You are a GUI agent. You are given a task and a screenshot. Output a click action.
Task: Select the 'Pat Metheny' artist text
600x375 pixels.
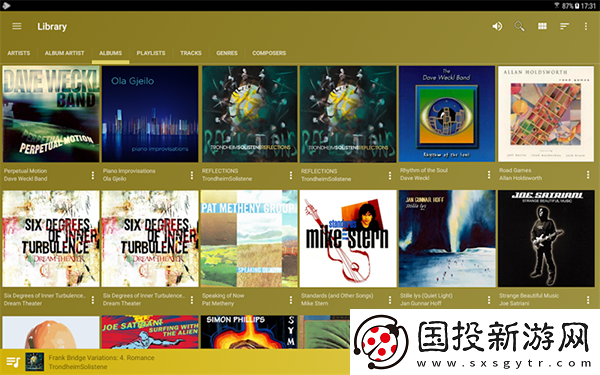(x=218, y=303)
